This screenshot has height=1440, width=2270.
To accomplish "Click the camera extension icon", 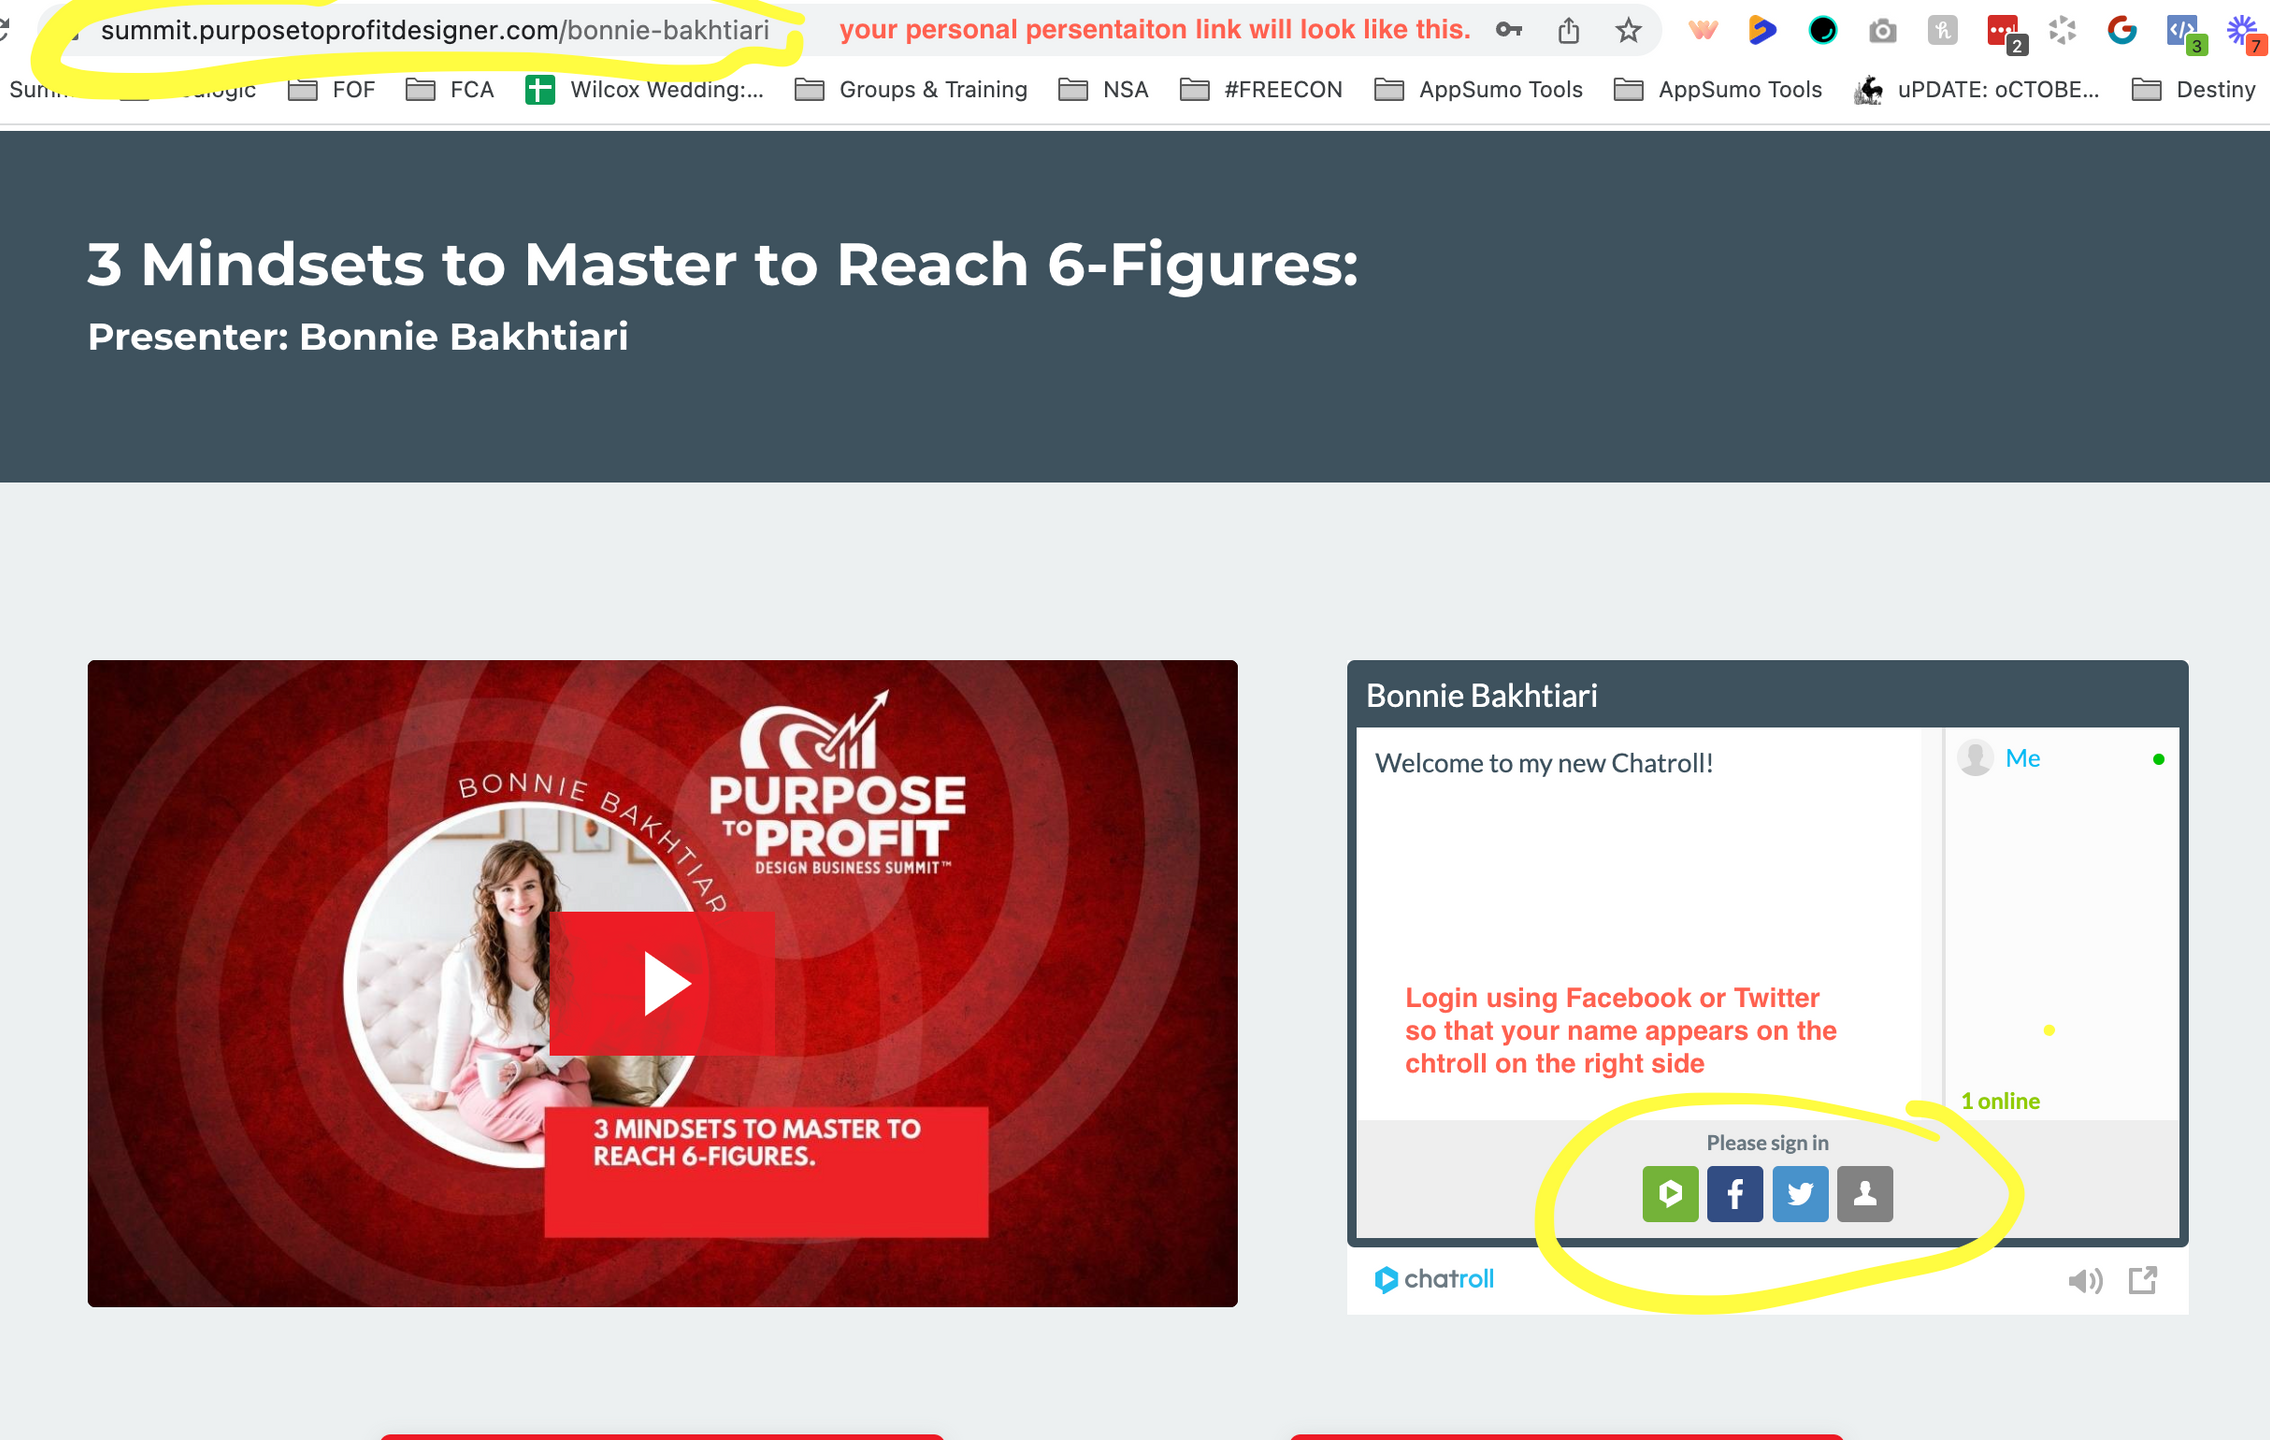I will pyautogui.click(x=1882, y=31).
